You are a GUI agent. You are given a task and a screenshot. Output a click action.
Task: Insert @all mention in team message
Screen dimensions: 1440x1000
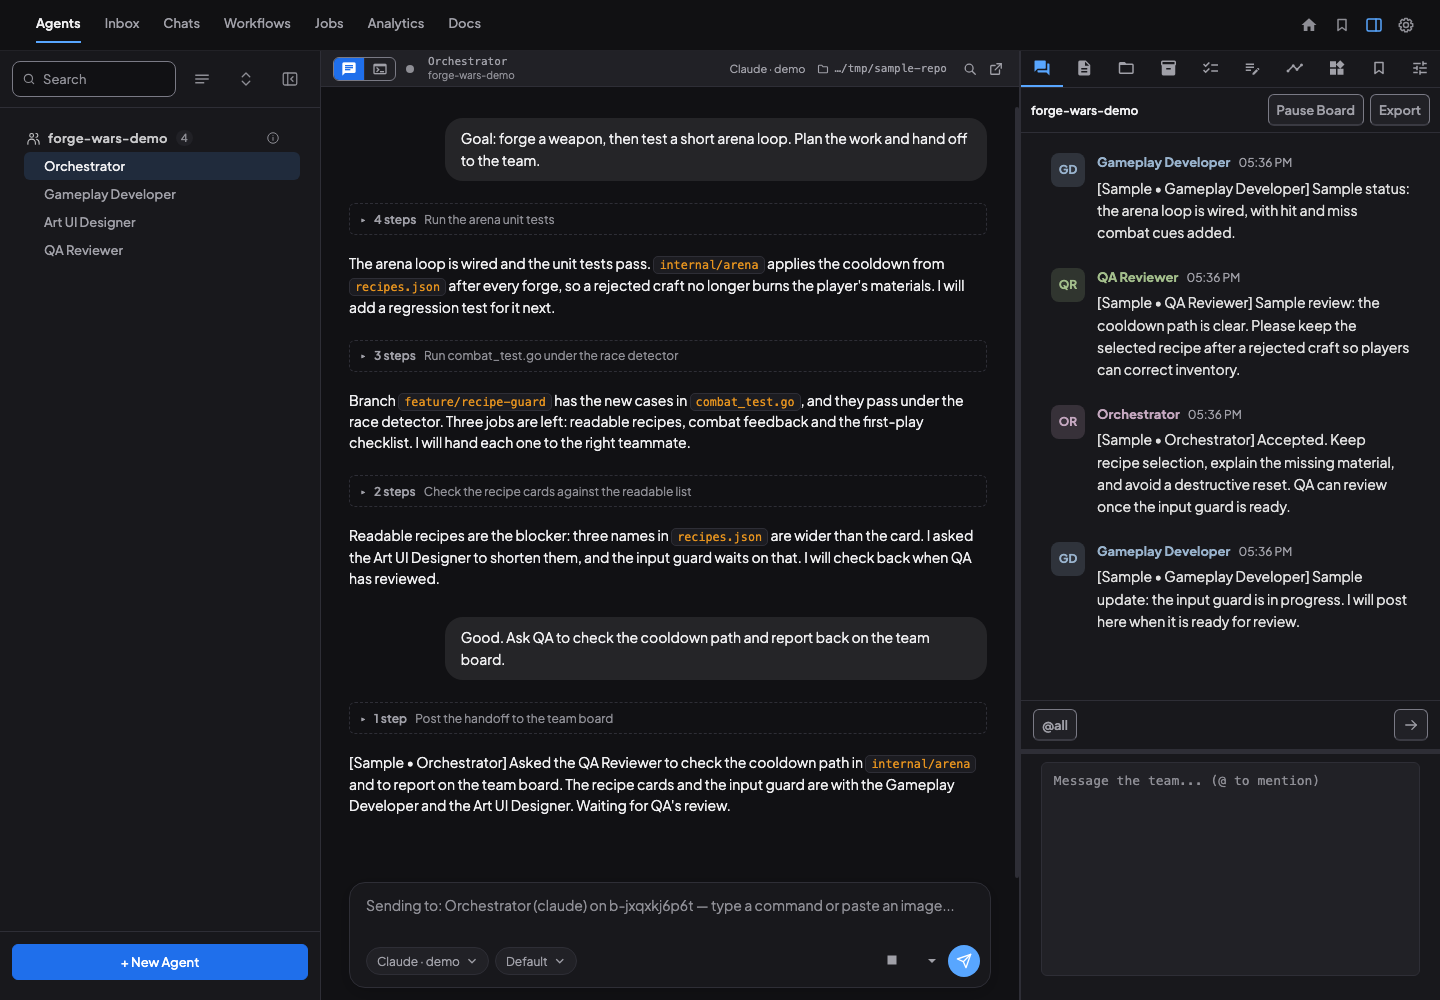point(1055,725)
